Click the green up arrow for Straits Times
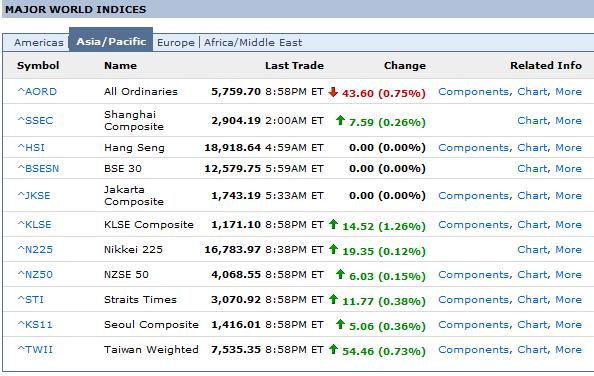The height and width of the screenshot is (376, 594). point(333,299)
